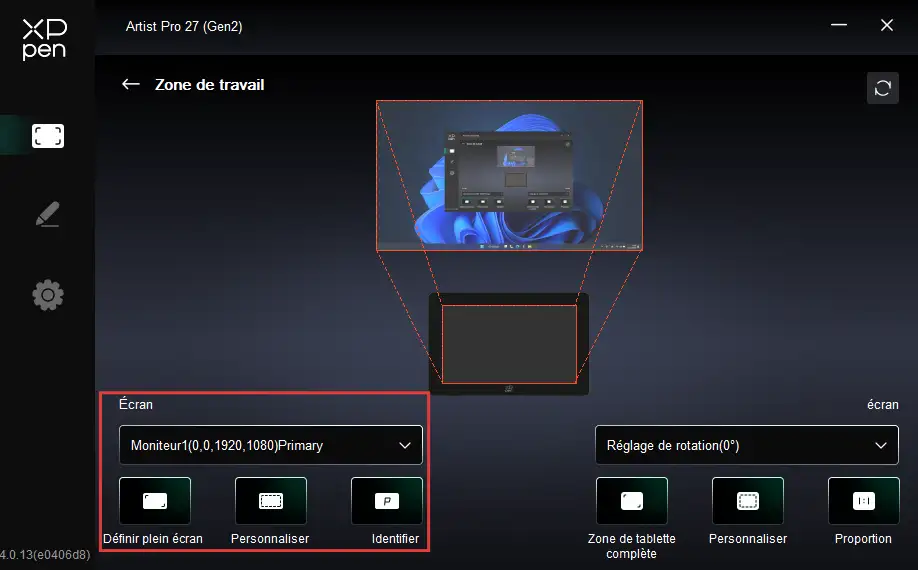Image resolution: width=918 pixels, height=570 pixels.
Task: Choose Personnaliser under the Écran section
Action: 270,501
